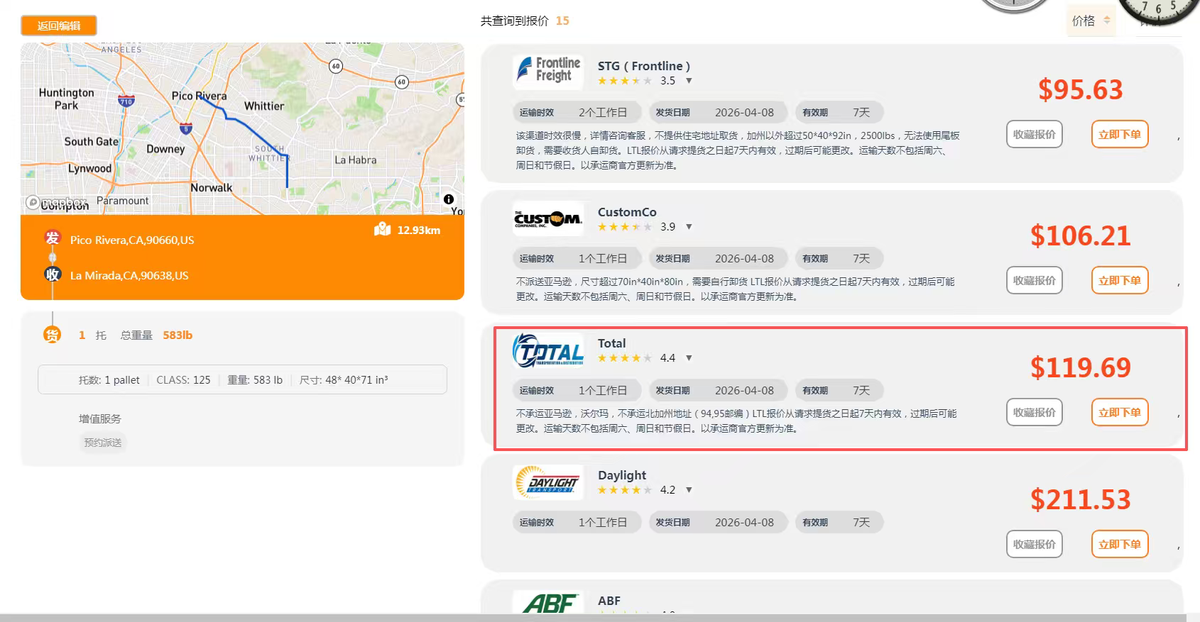Click the Daylight star rating
The height and width of the screenshot is (622, 1200).
pos(625,490)
